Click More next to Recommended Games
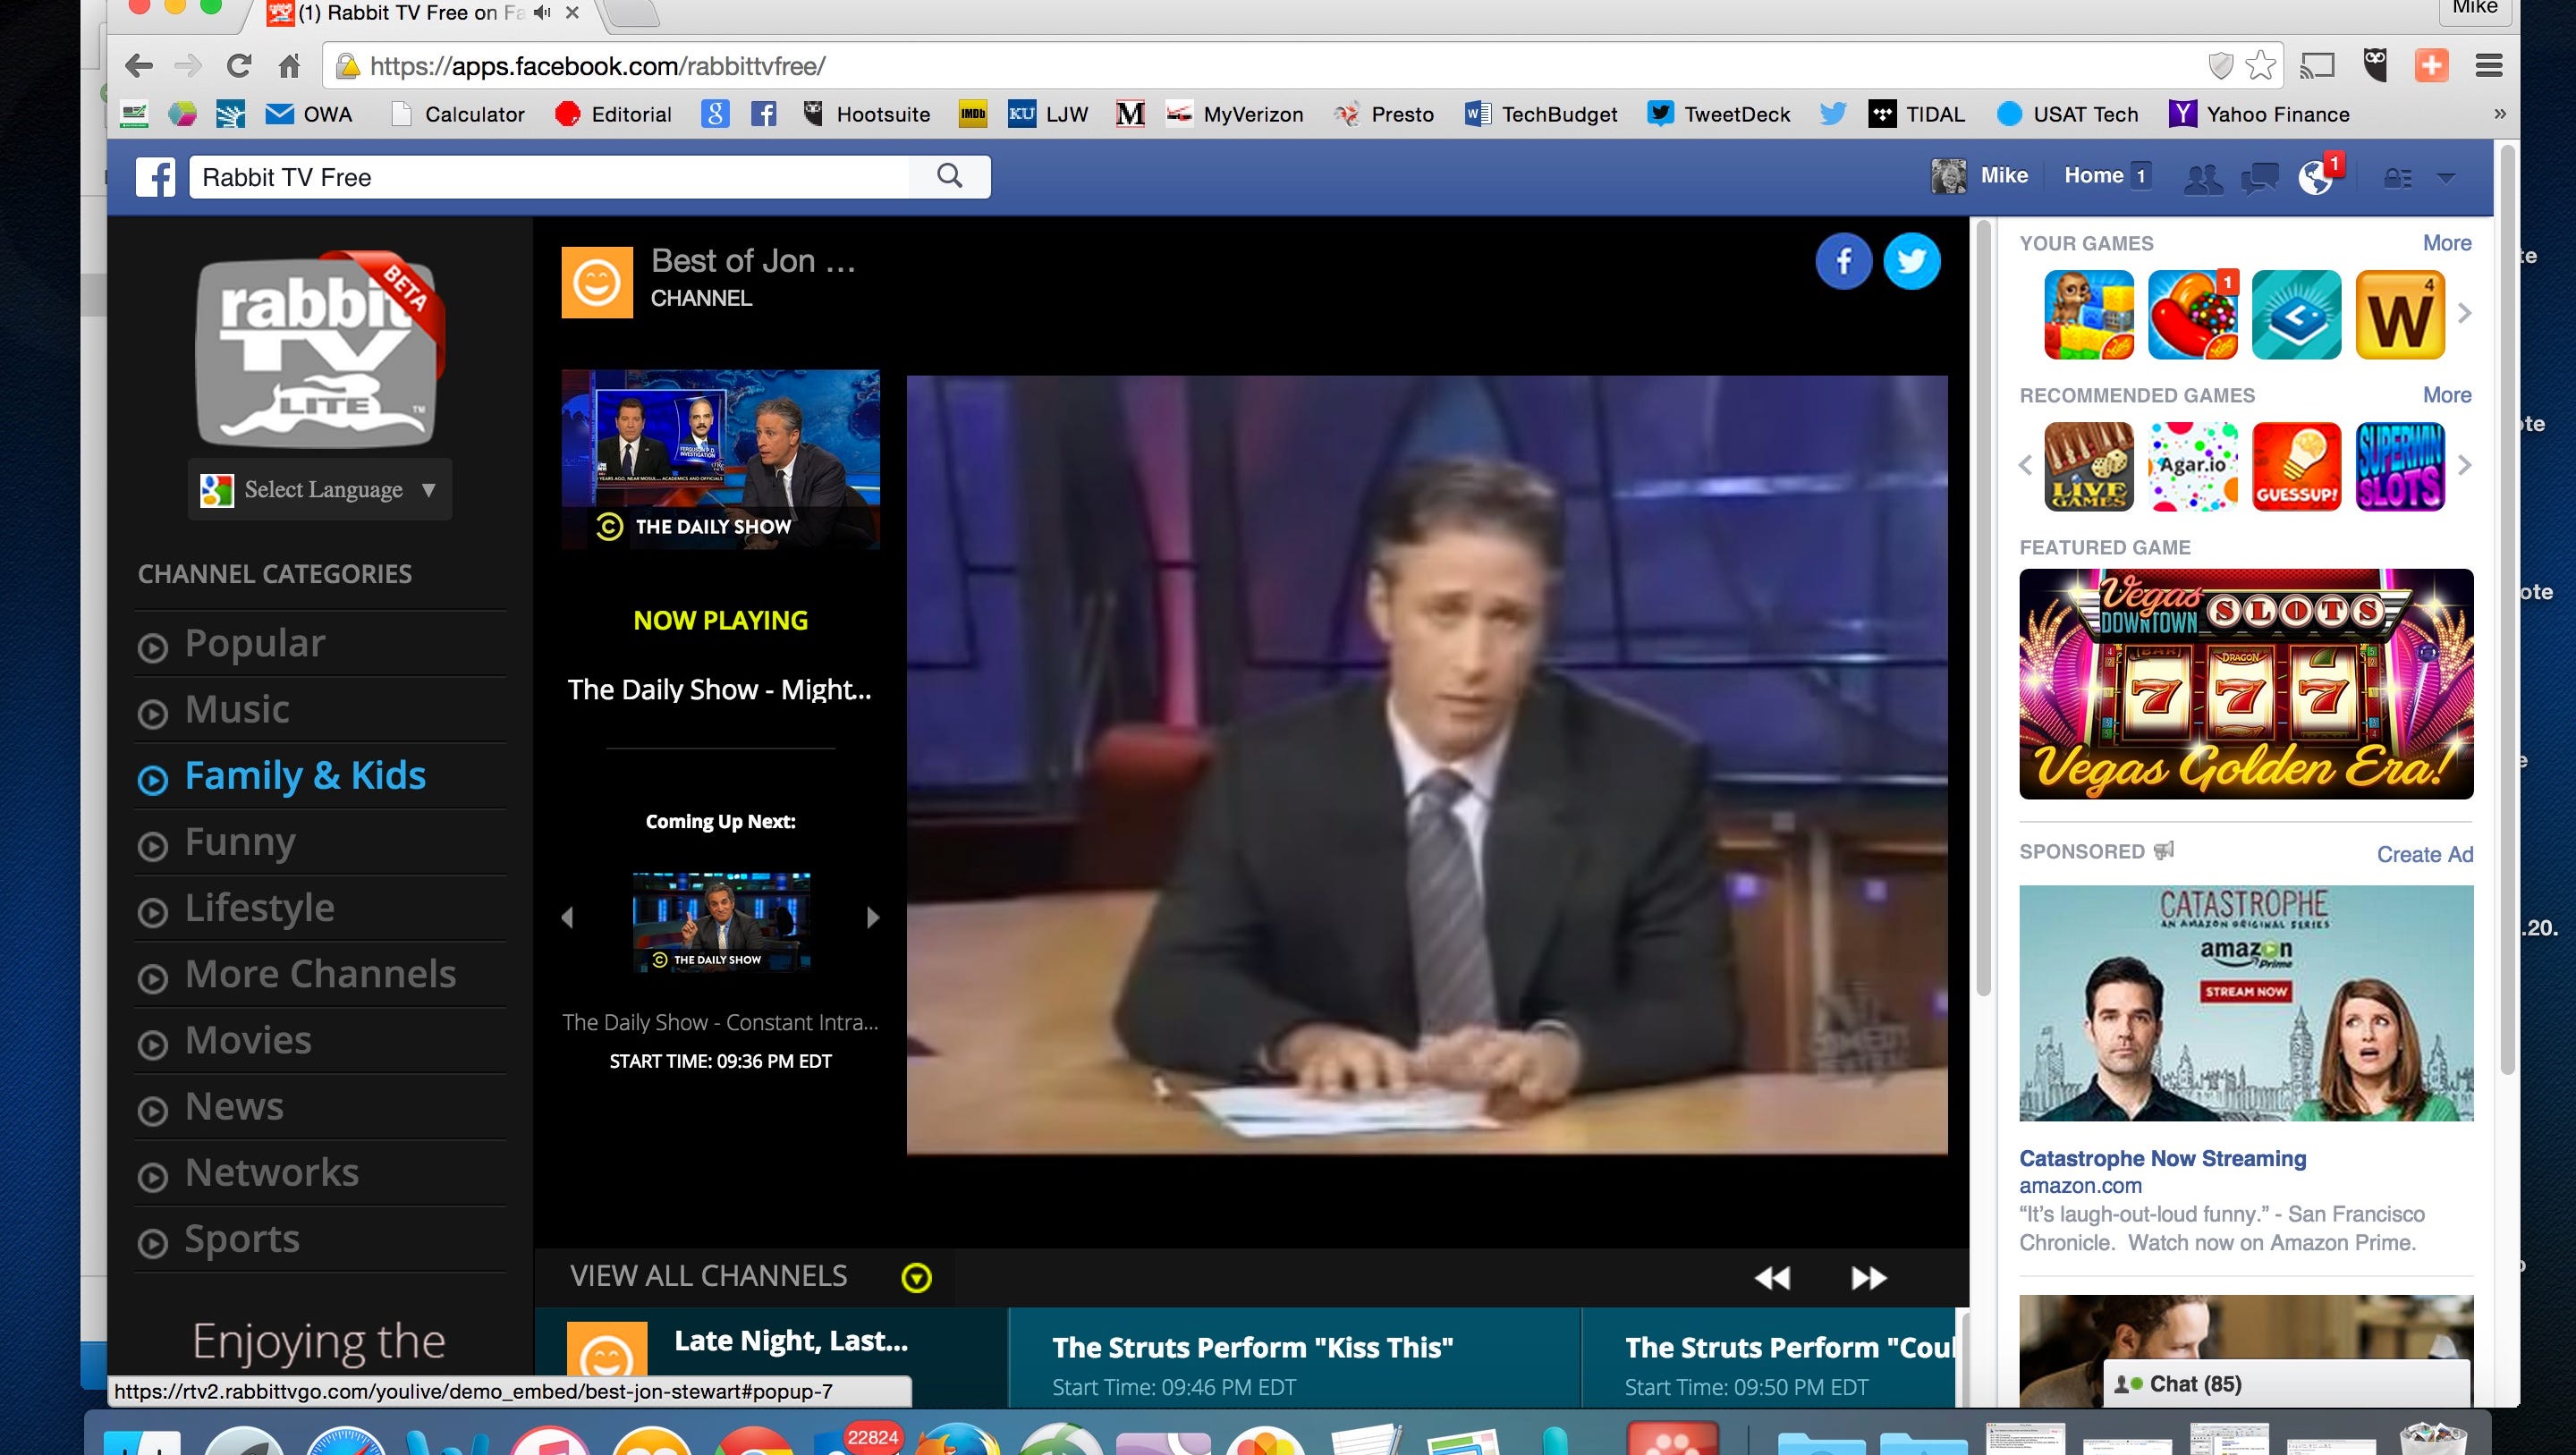The image size is (2576, 1455). click(2447, 394)
